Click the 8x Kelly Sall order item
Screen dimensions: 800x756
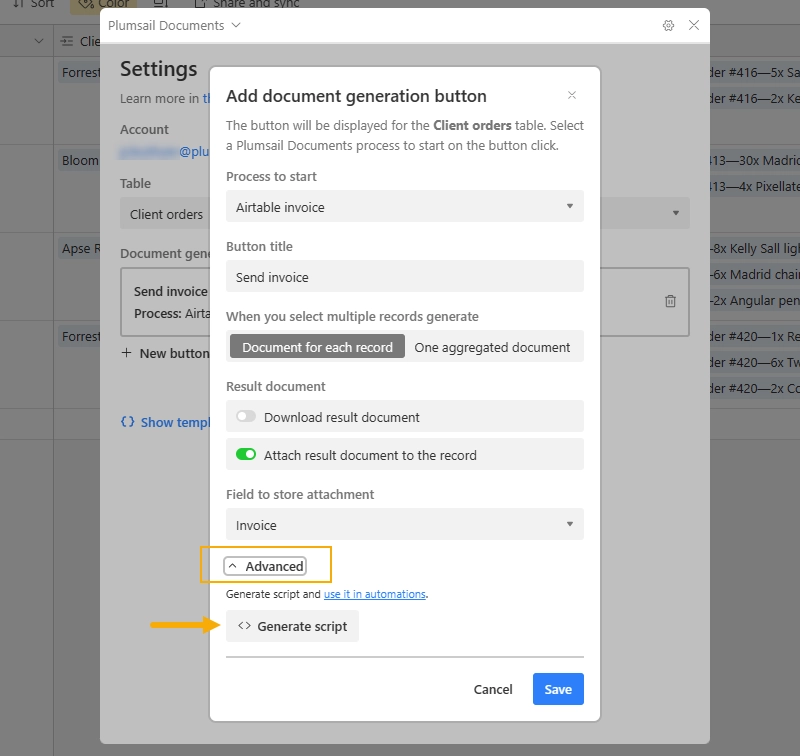755,248
